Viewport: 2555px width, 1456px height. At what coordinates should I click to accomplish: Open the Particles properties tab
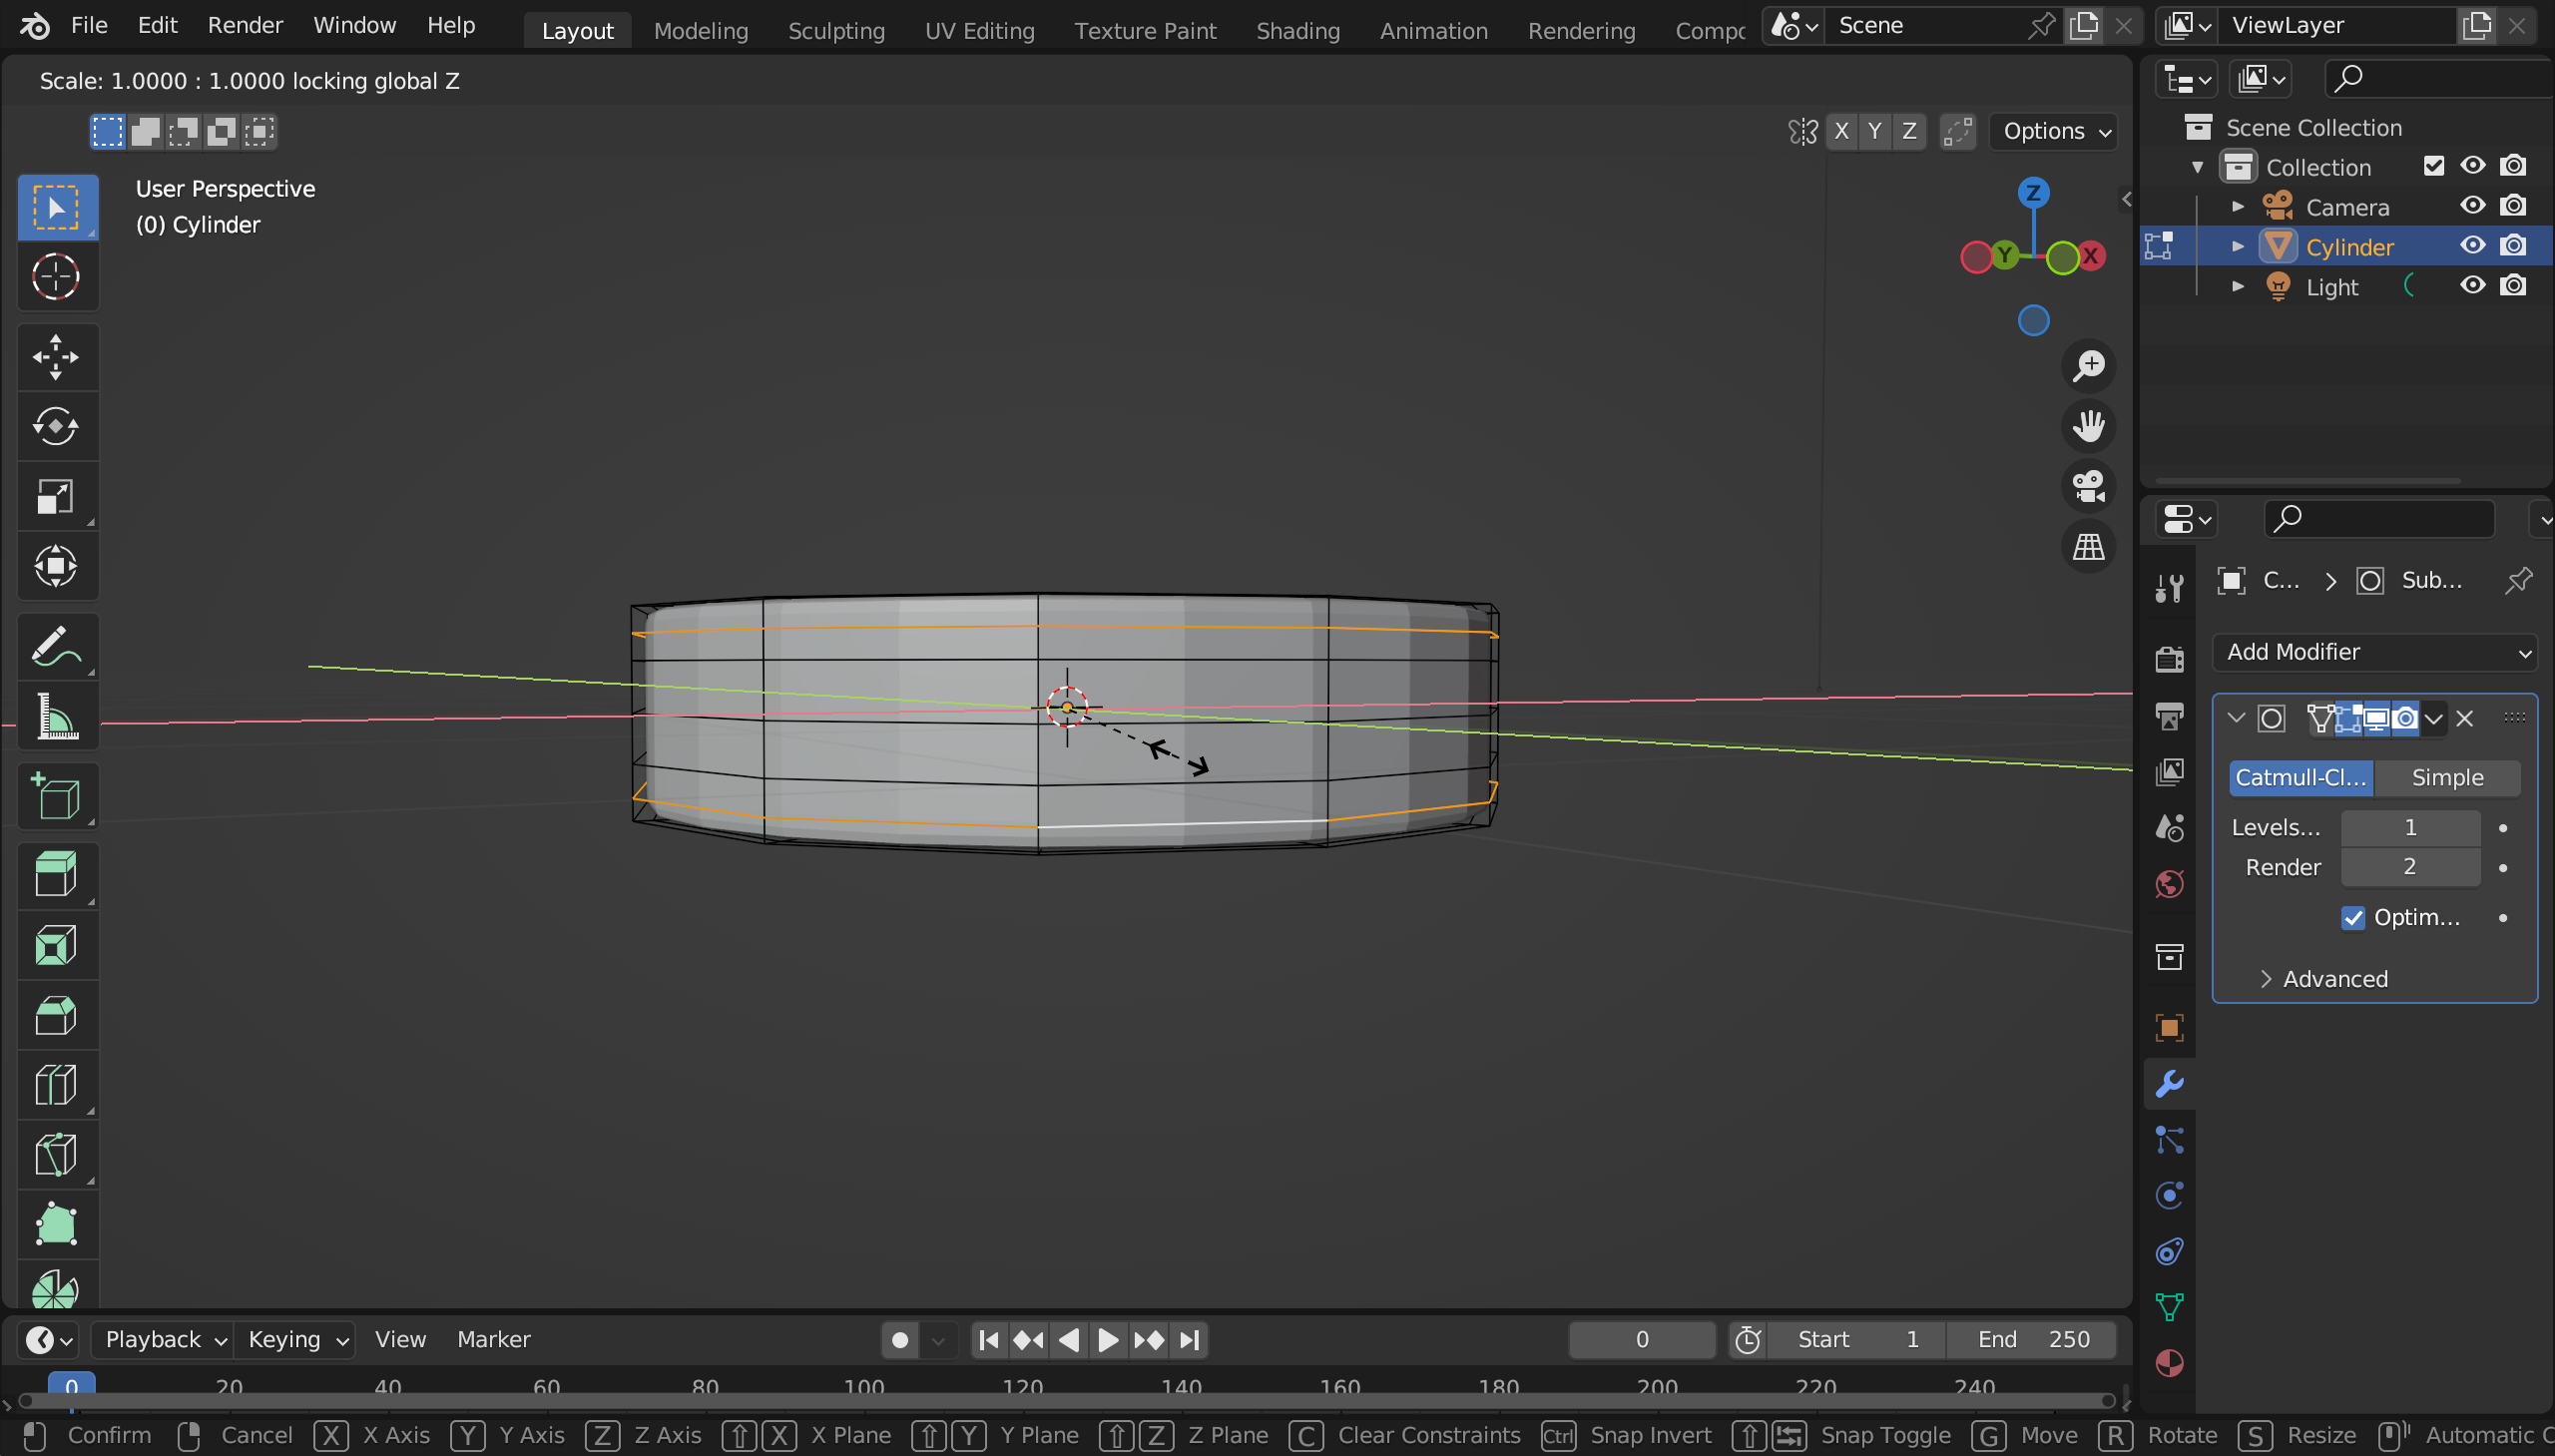tap(2169, 1140)
